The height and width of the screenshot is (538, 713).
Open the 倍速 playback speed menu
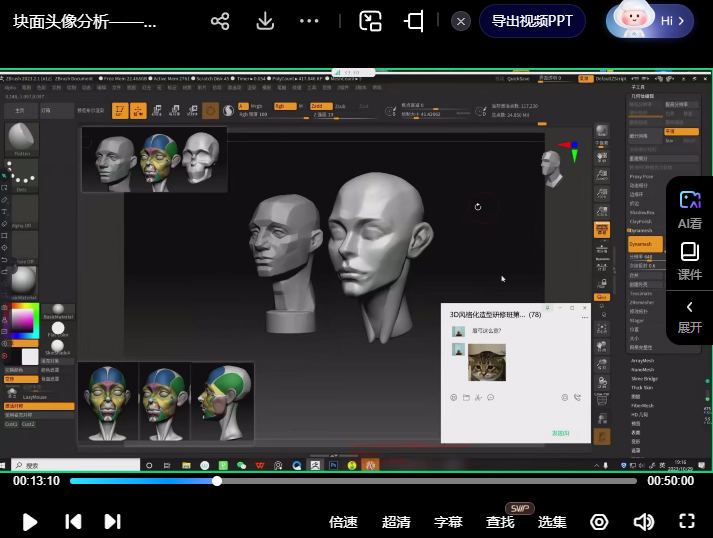click(x=343, y=522)
